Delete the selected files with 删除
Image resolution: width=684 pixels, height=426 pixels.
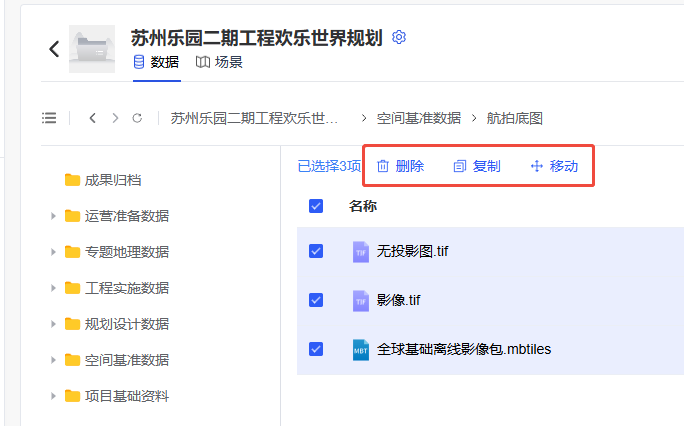pyautogui.click(x=400, y=166)
